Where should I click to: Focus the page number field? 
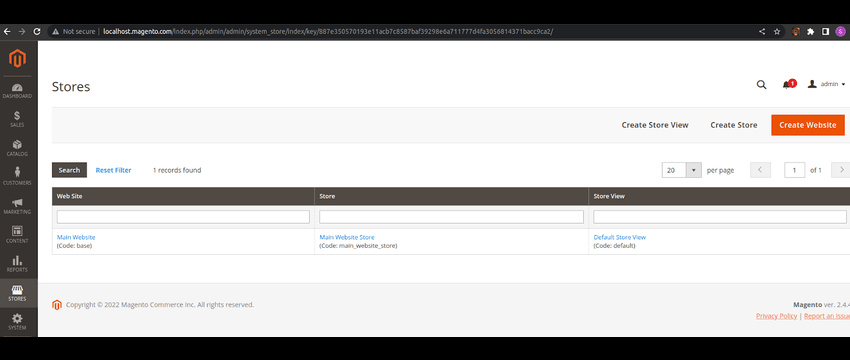pyautogui.click(x=794, y=170)
